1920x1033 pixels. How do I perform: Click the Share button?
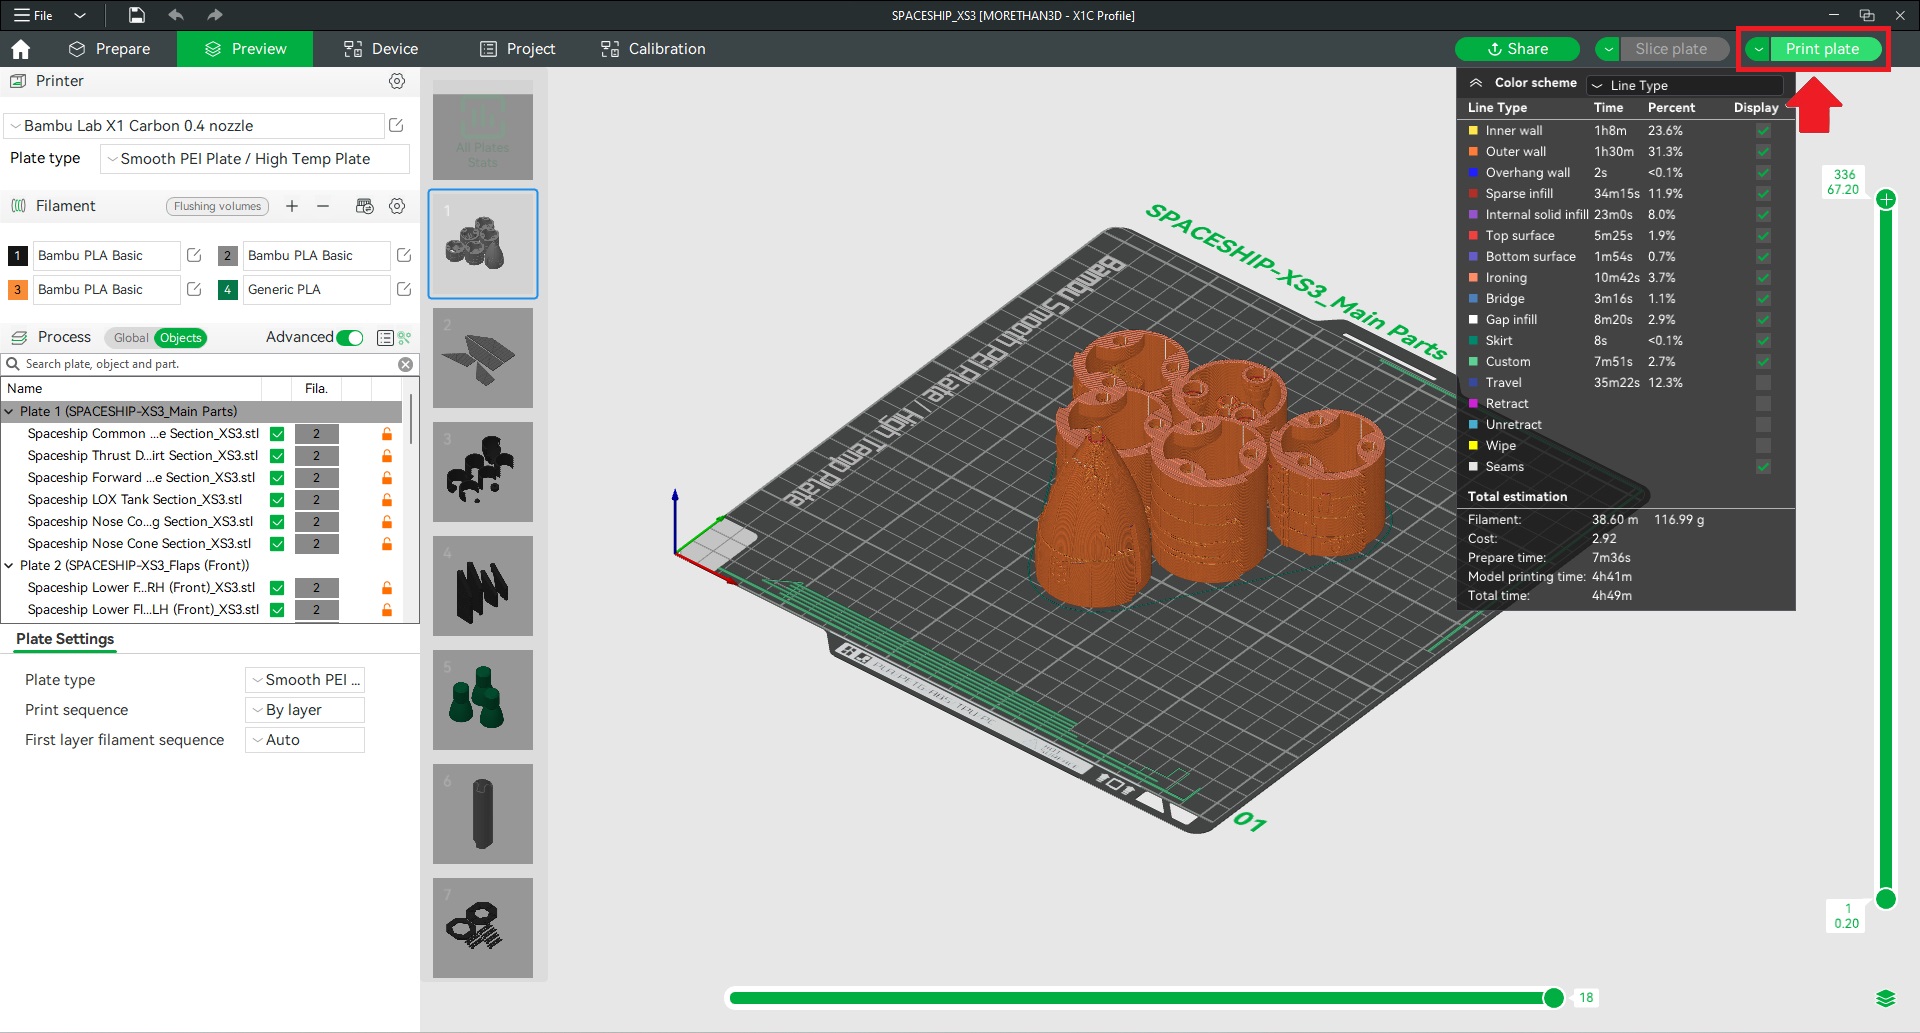pyautogui.click(x=1516, y=48)
